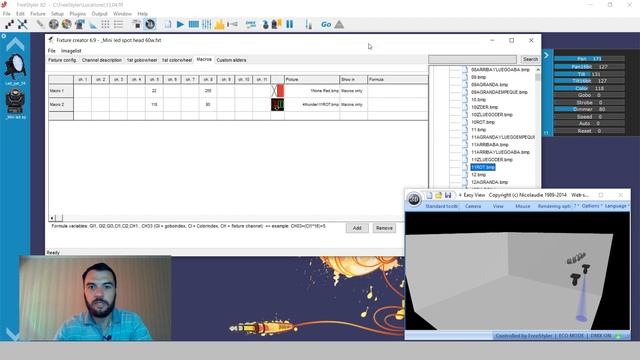Viewport: 640px width, 360px height.
Task: Click Easy View new file icon
Action: 429,196
